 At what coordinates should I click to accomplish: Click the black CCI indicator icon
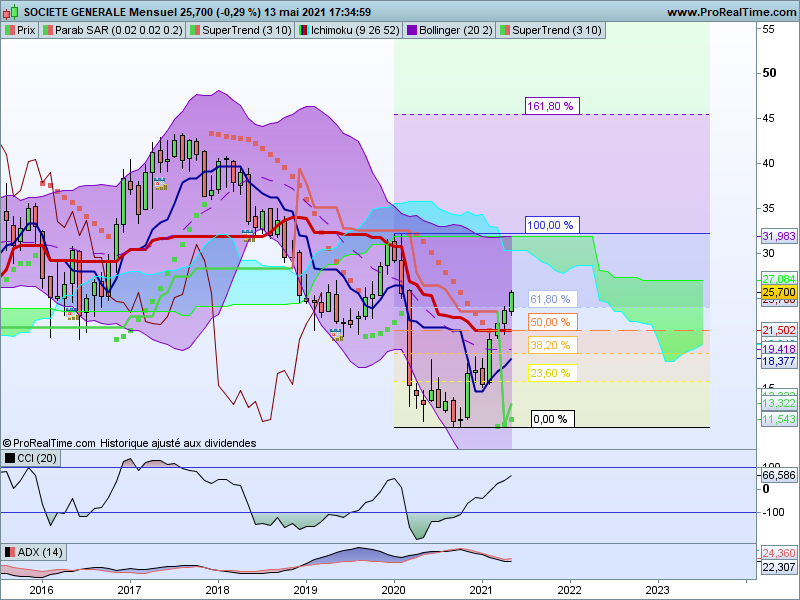pos(10,458)
